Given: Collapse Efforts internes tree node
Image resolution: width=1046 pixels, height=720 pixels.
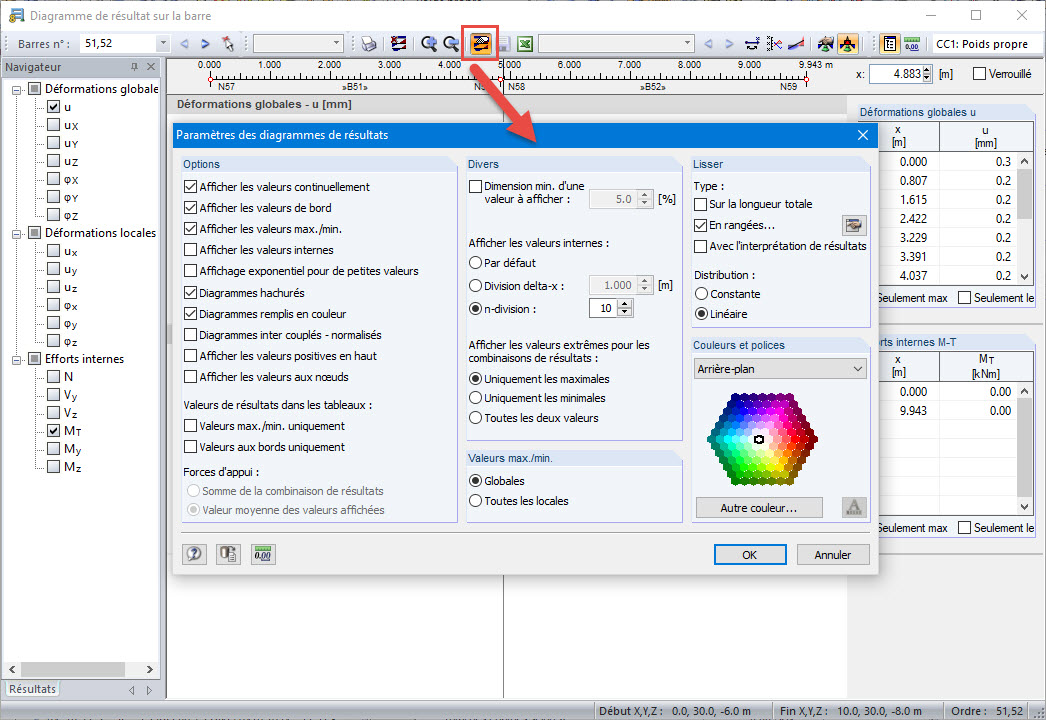Looking at the screenshot, I should point(17,360).
